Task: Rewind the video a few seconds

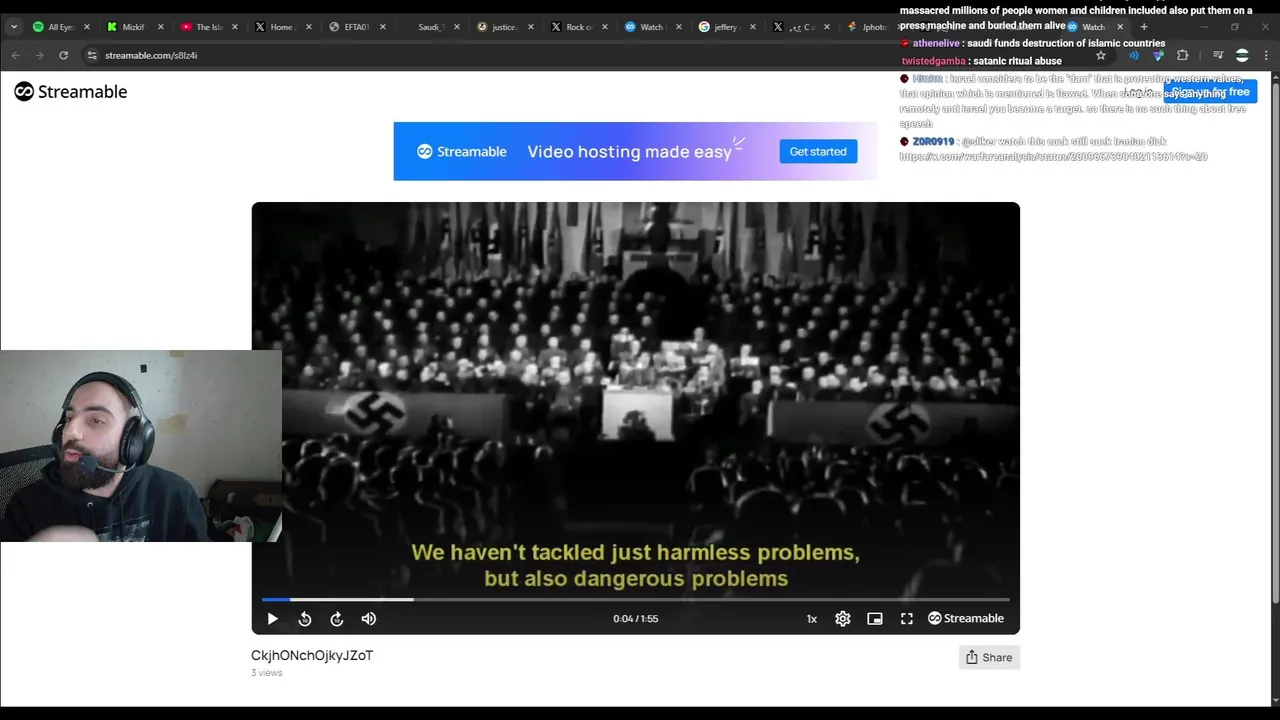Action: (x=305, y=619)
